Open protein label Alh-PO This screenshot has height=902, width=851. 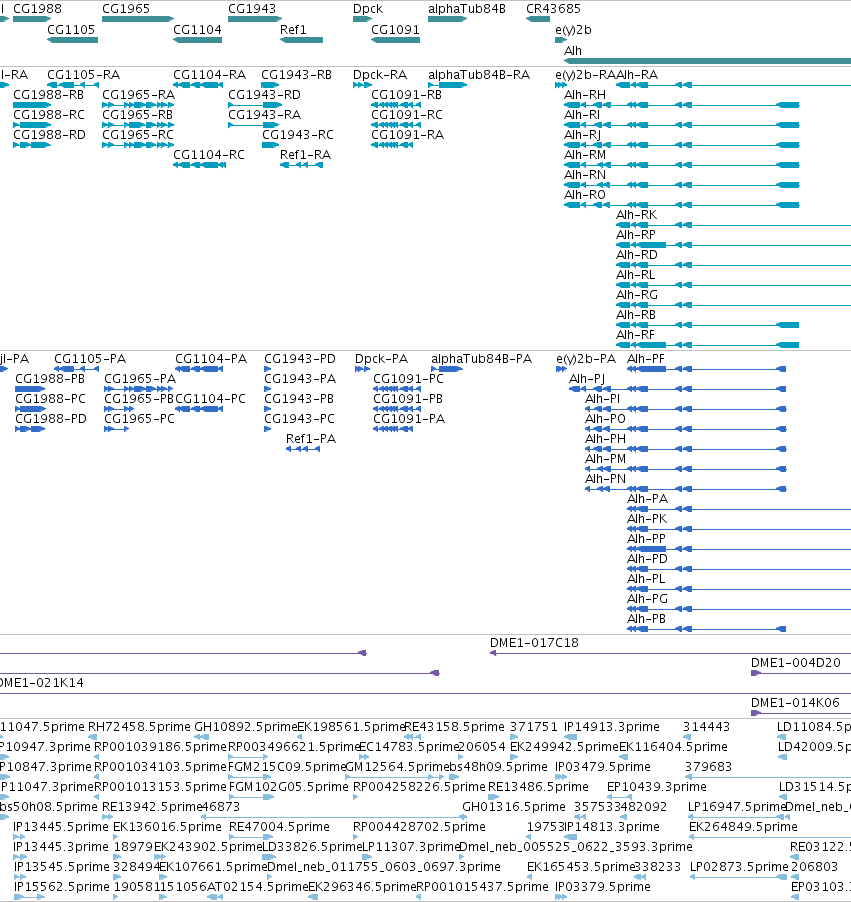(x=605, y=419)
